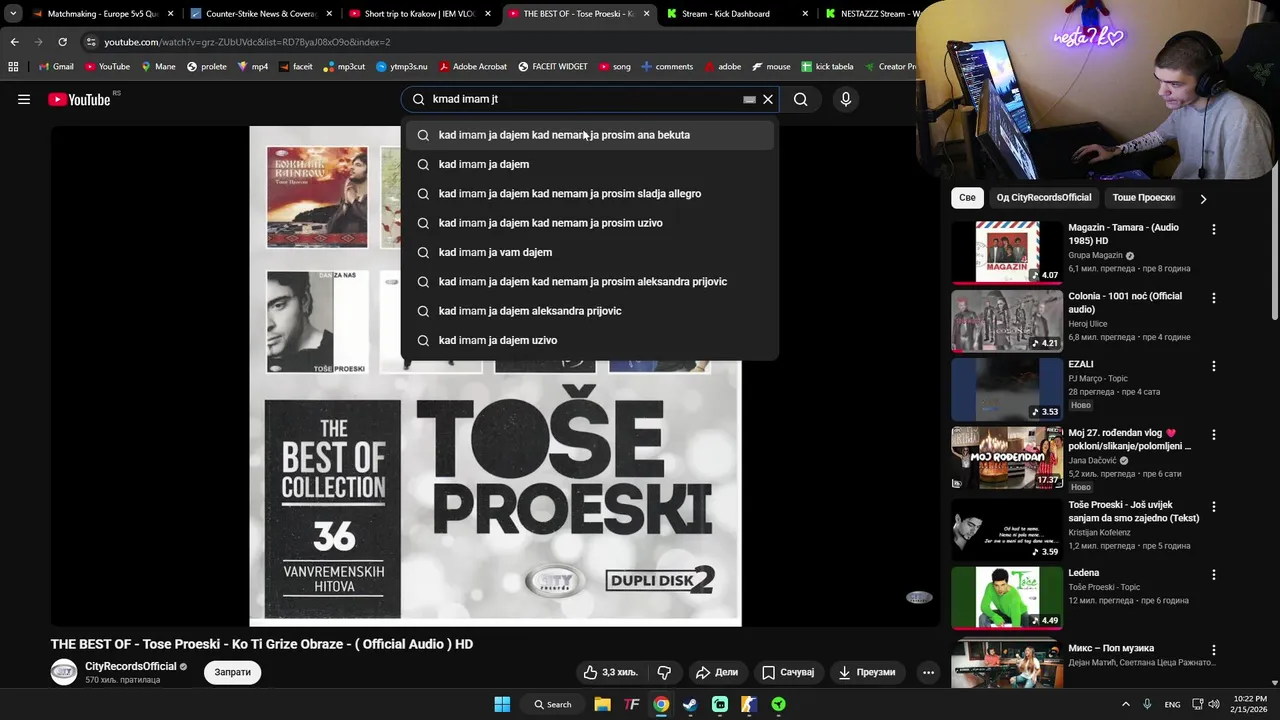Clear the search box with the X
1280x720 pixels.
(x=768, y=99)
